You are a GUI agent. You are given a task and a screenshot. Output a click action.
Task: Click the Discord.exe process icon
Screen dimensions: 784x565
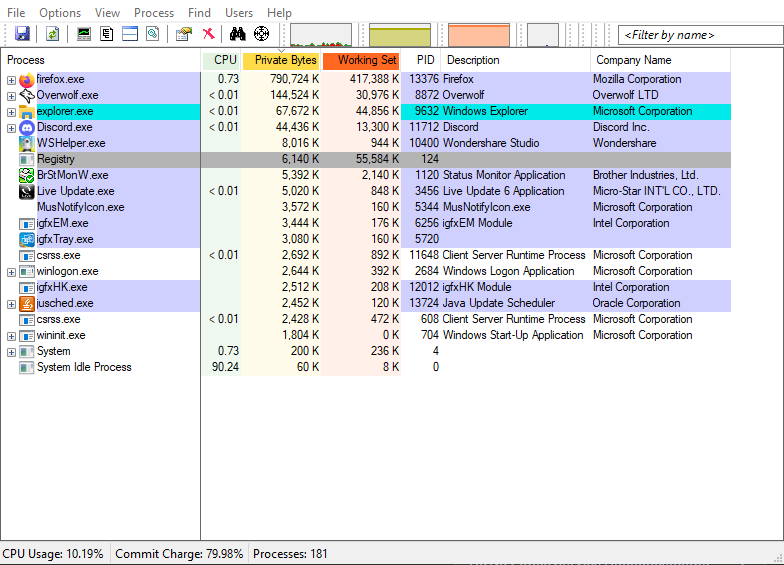26,128
